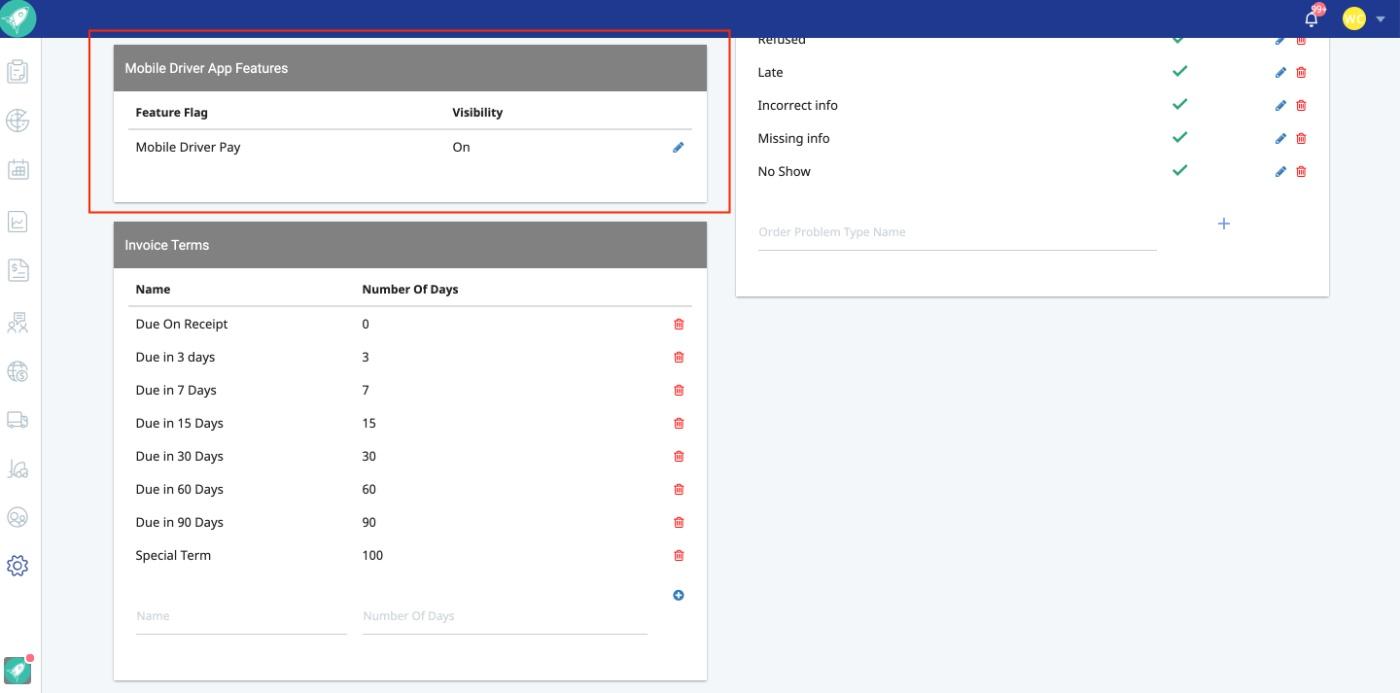Open the line chart icon in the sidebar
Screen dimensions: 1400x693
17,221
